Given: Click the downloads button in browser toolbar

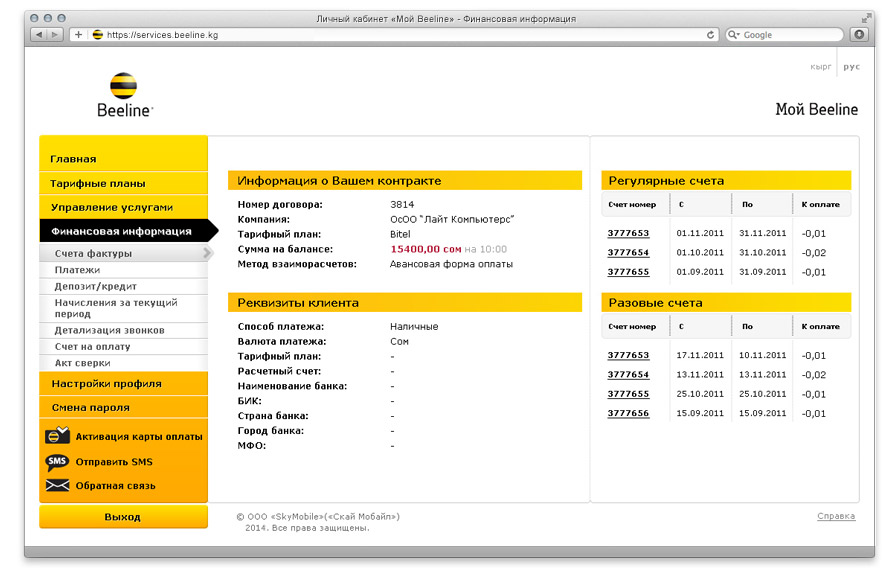Looking at the screenshot, I should tap(859, 35).
